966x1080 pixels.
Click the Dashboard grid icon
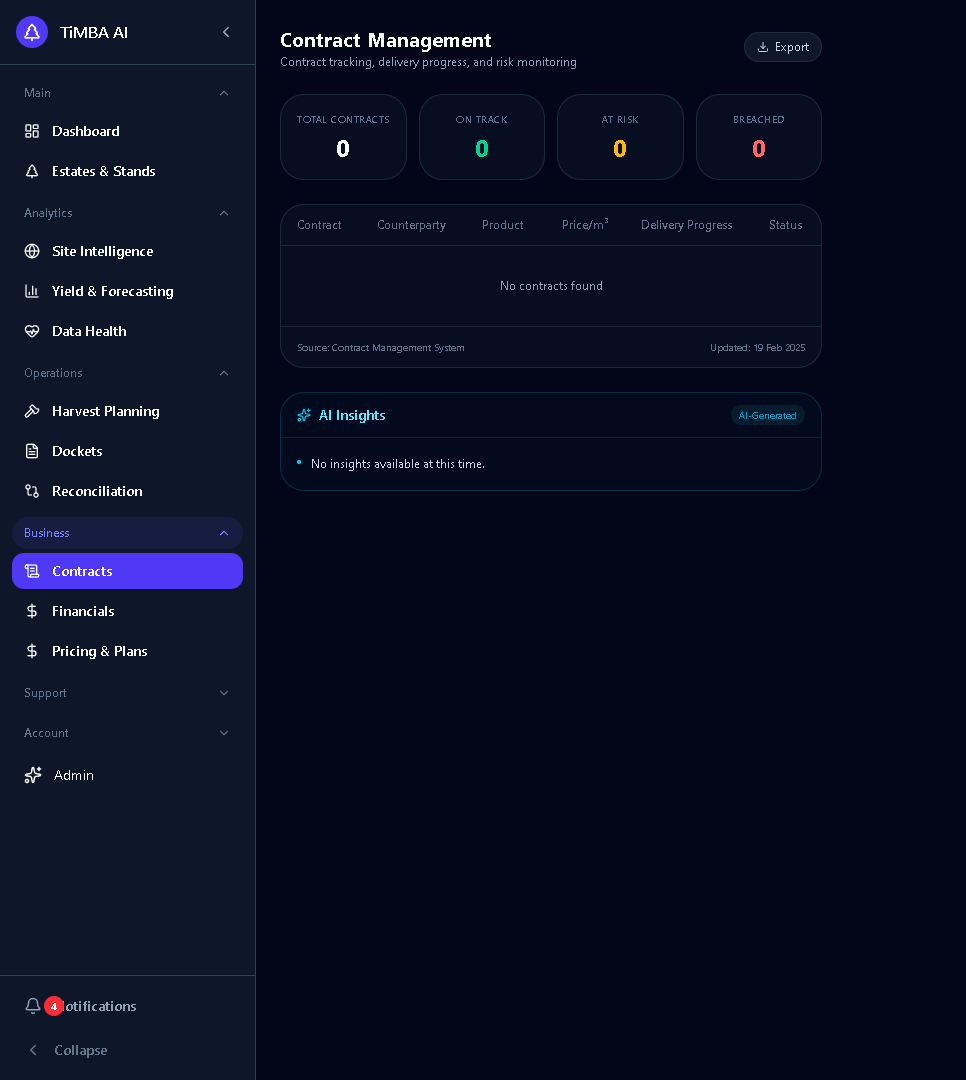(x=32, y=131)
